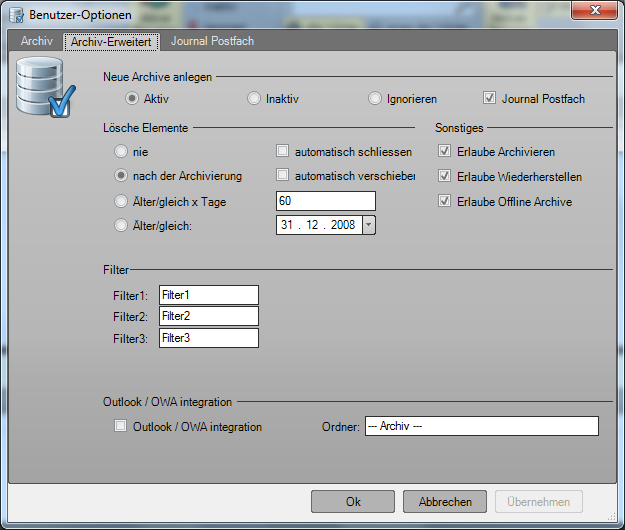
Task: Toggle Erlaube Wiederherstellen checkbox
Action: click(x=444, y=177)
